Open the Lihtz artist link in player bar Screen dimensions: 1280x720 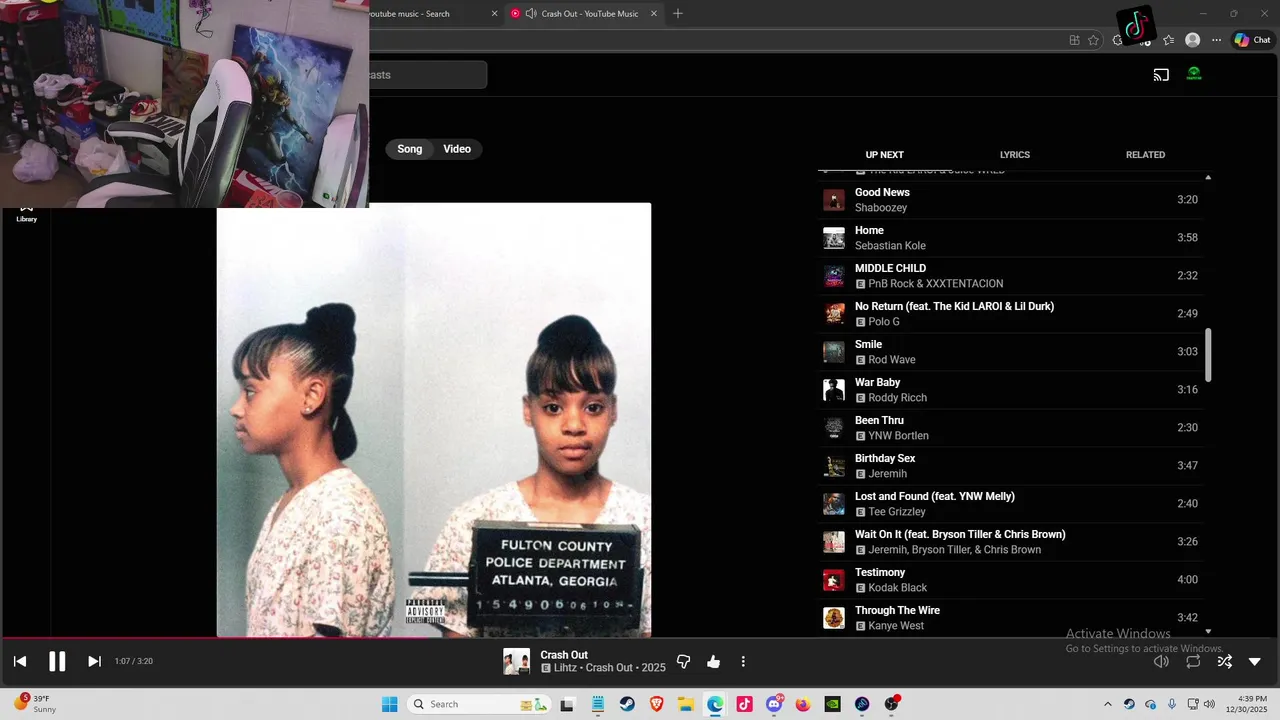click(567, 668)
